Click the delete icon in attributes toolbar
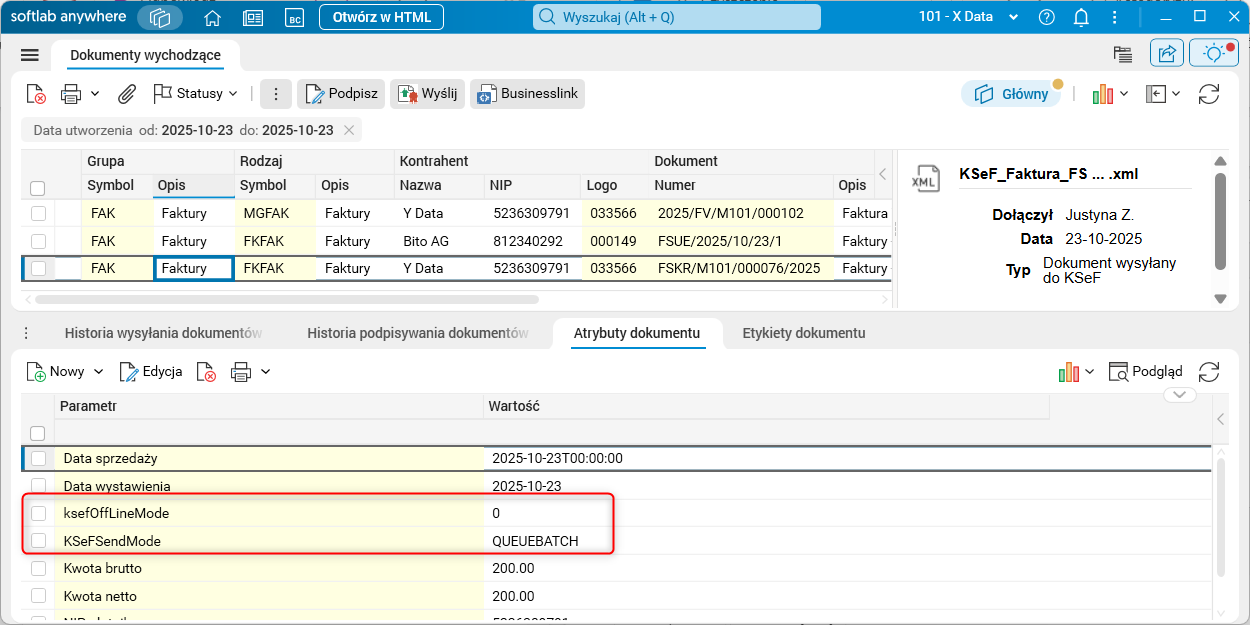1250x625 pixels. click(206, 372)
